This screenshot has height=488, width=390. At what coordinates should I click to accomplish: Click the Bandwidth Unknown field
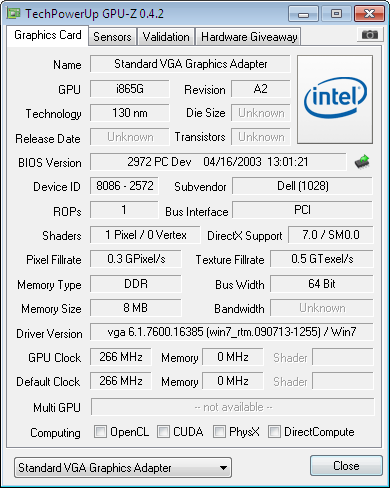point(322,308)
